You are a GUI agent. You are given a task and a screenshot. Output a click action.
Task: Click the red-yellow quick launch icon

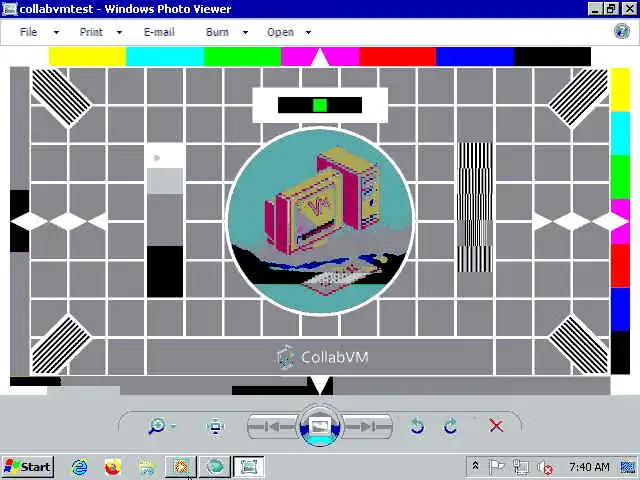(113, 467)
